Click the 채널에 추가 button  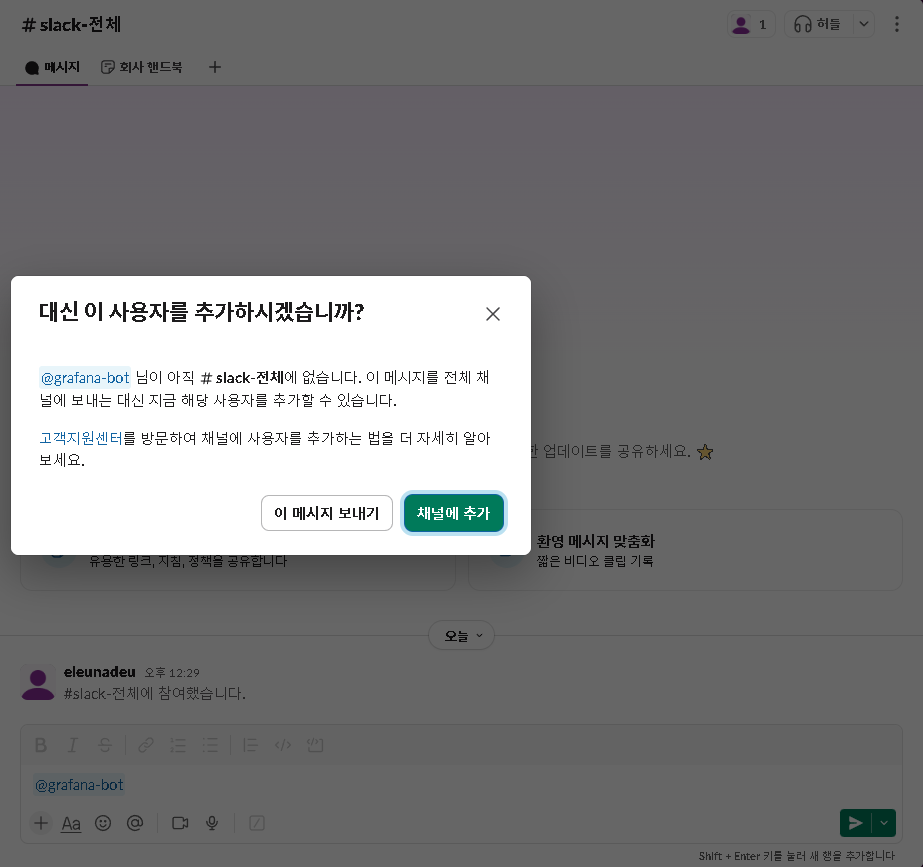453,513
